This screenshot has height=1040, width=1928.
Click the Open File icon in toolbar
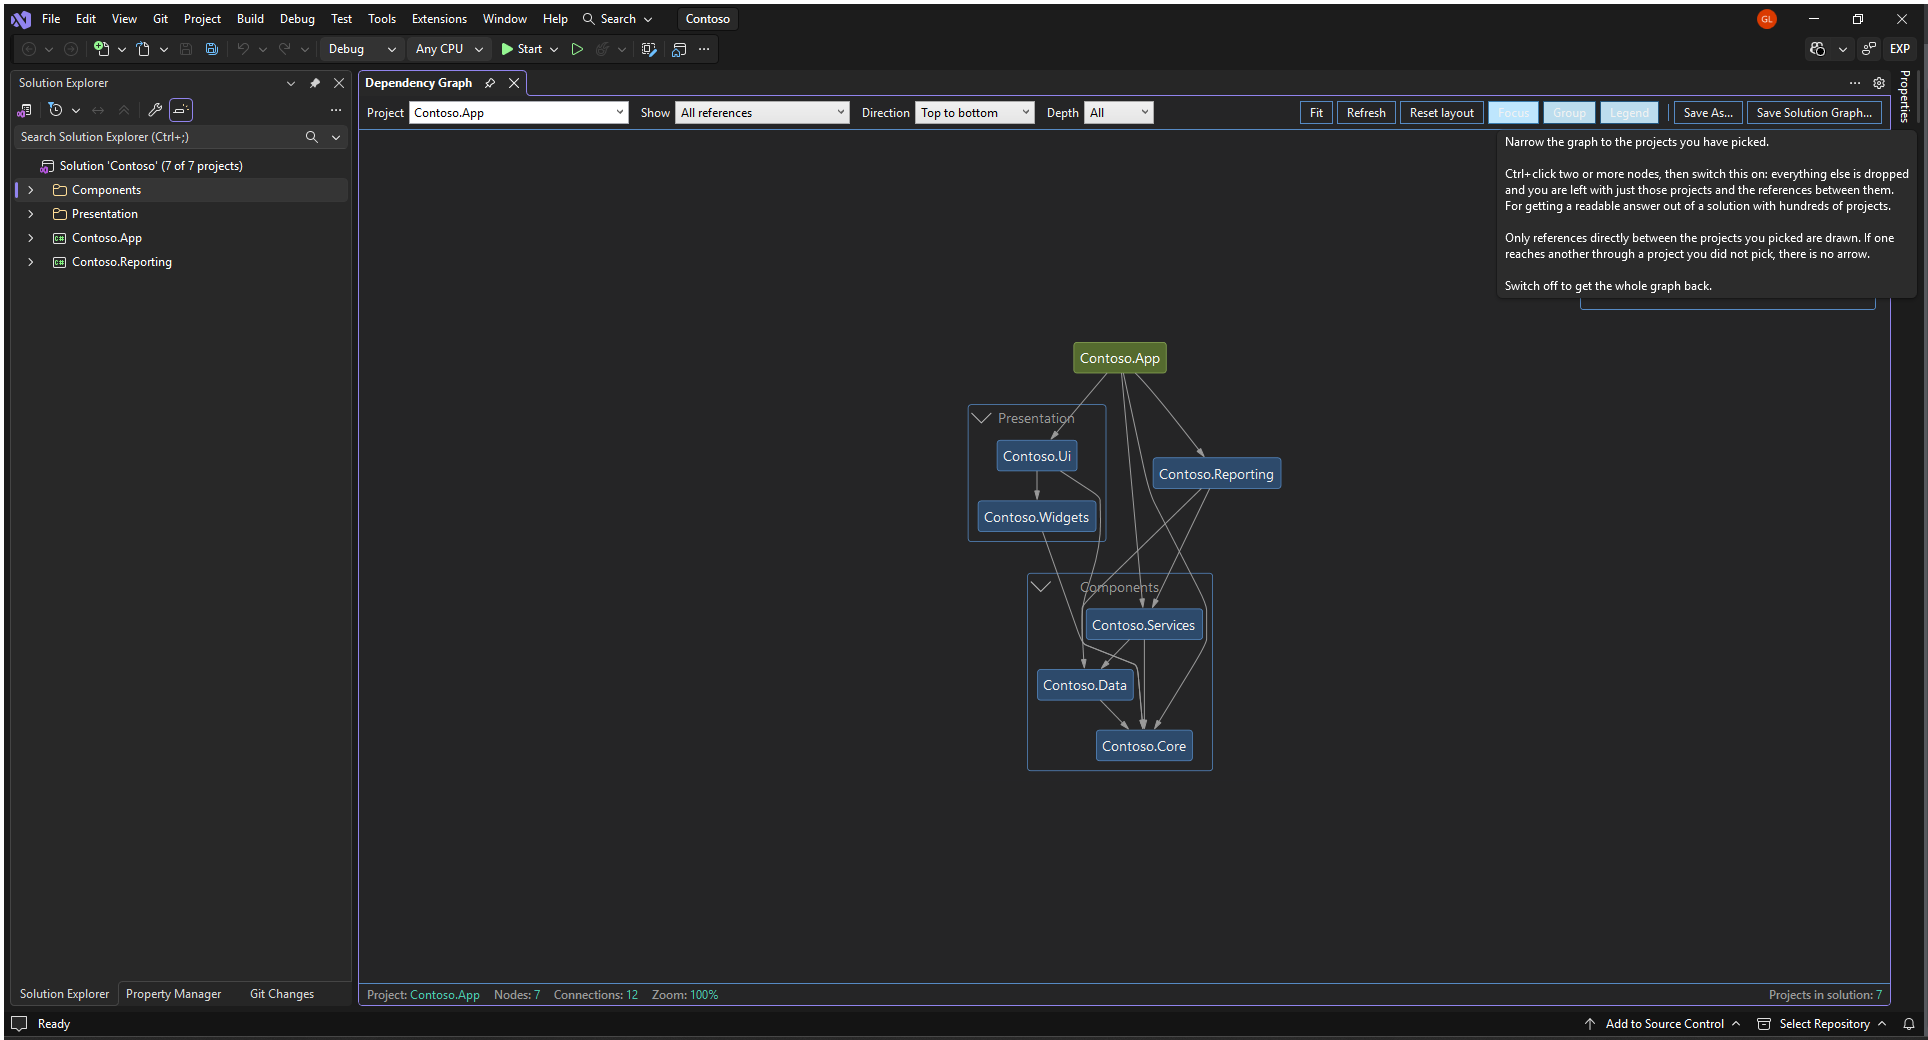point(143,49)
